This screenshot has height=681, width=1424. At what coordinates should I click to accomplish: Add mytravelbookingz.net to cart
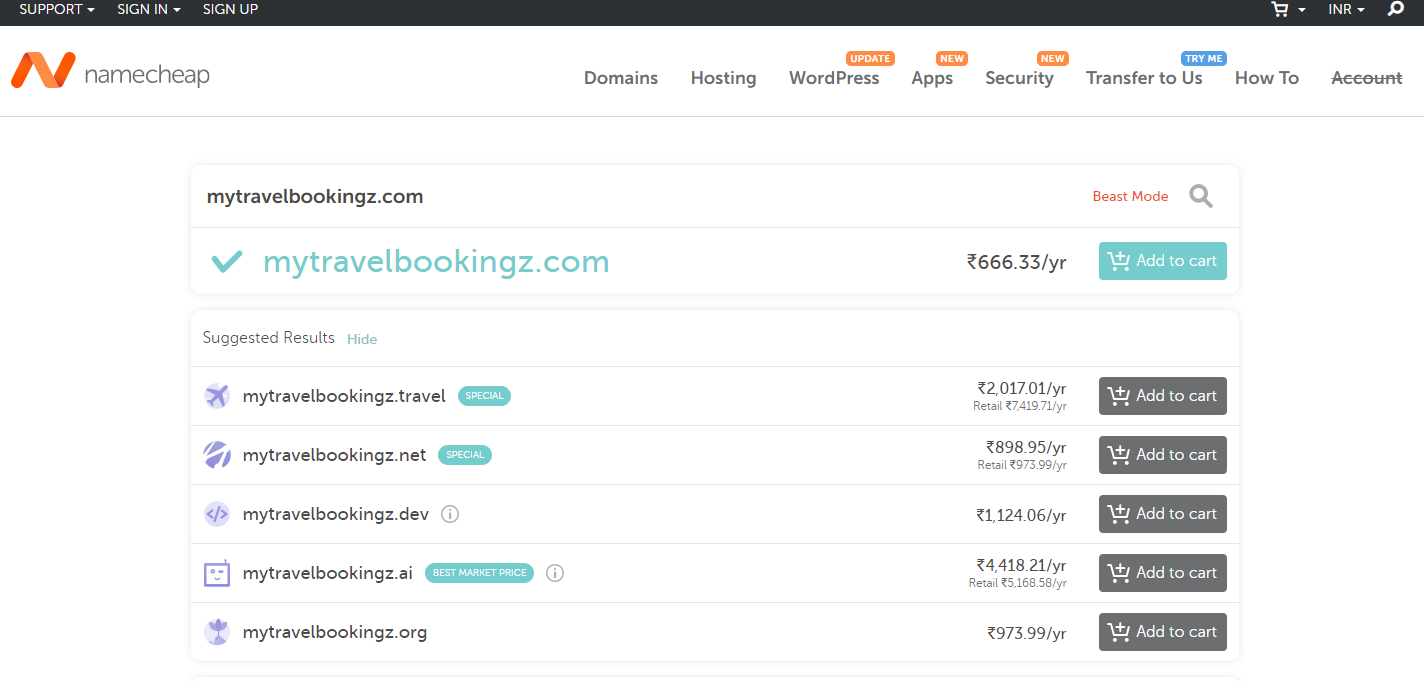point(1163,455)
